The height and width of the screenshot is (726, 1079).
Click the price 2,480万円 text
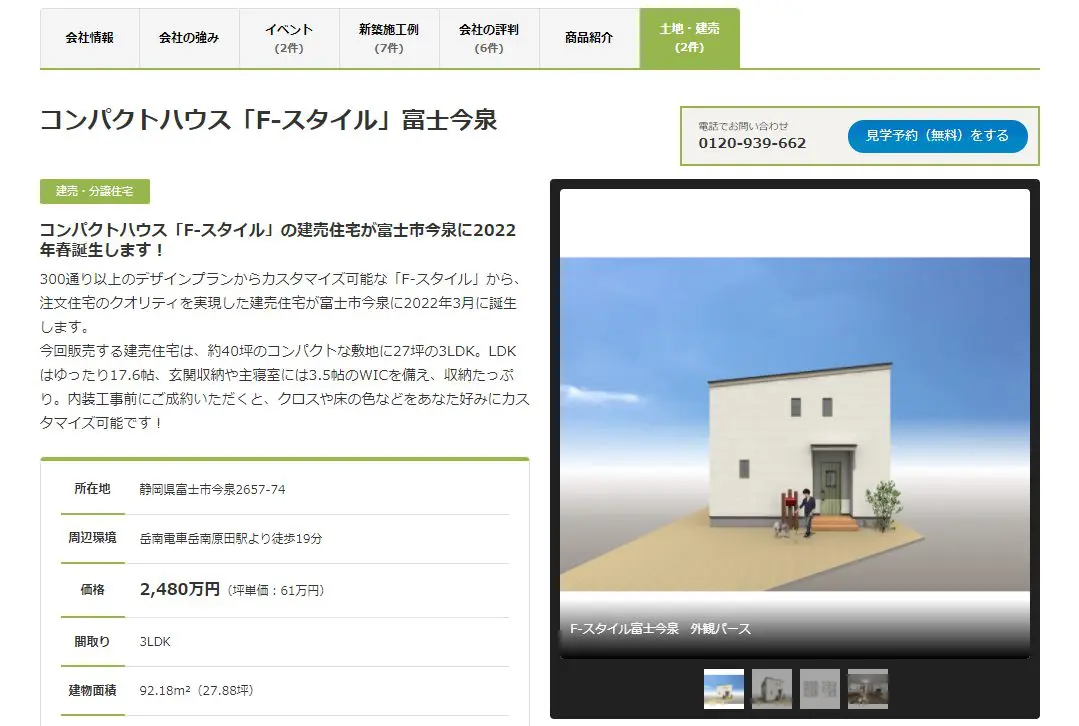(180, 590)
